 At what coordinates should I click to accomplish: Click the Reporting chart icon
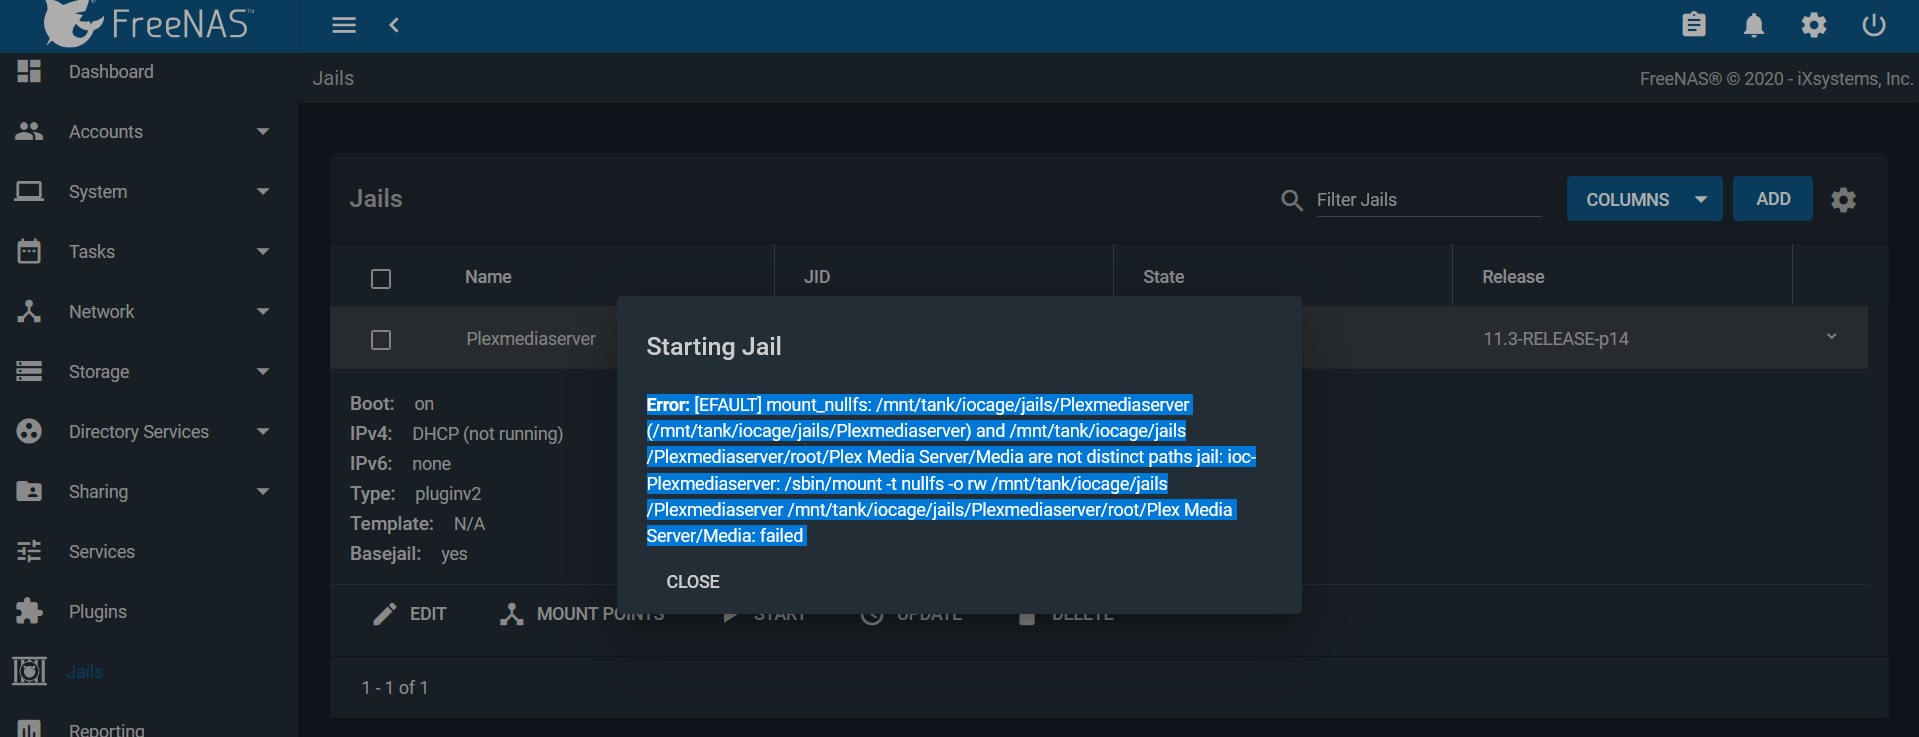[x=29, y=729]
